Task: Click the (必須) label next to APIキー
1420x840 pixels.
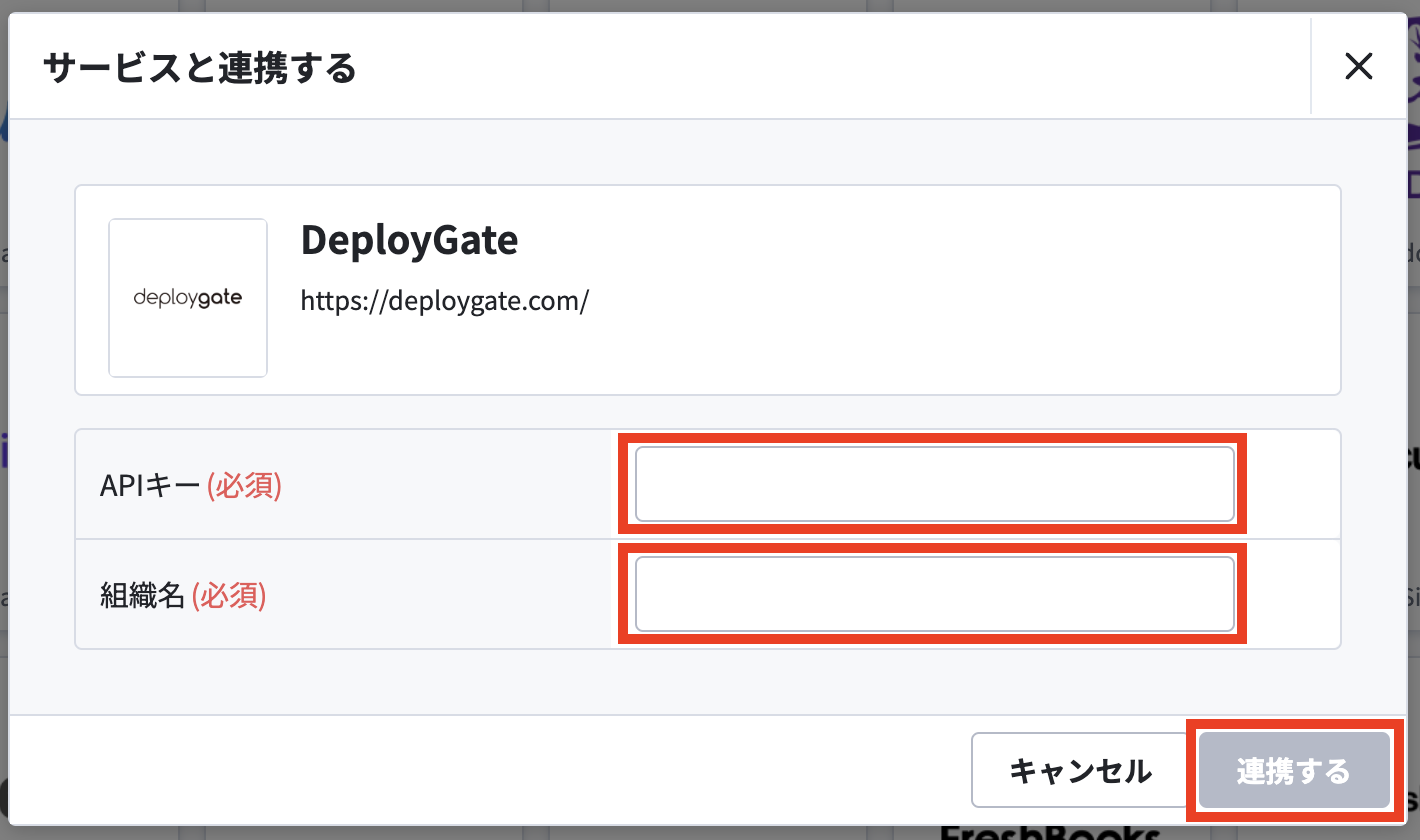Action: click(242, 486)
